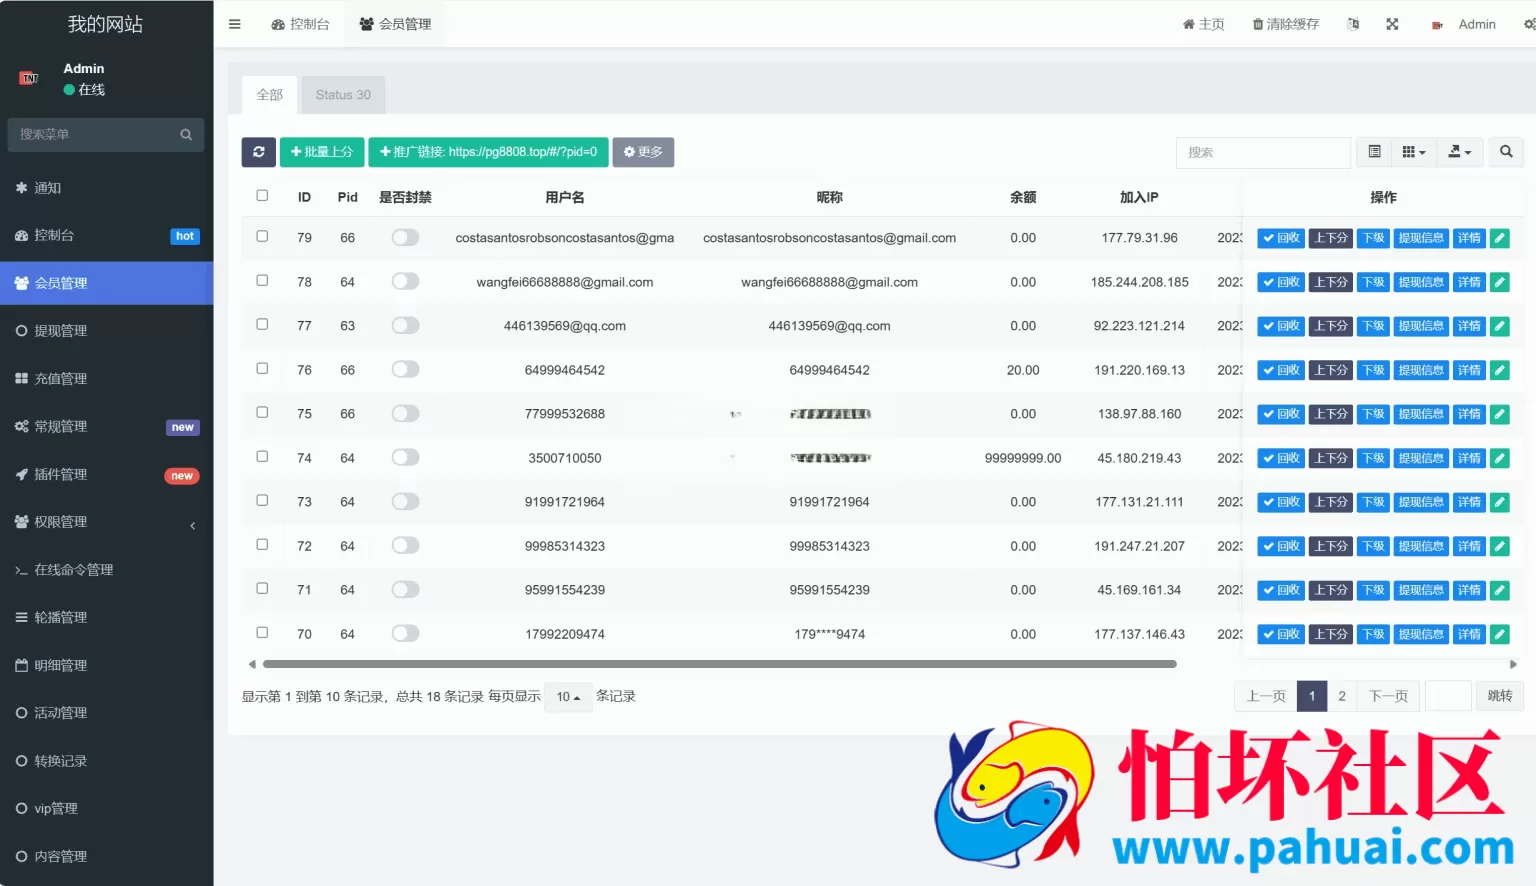Open 插件管理 in the sidebar
The image size is (1536, 886).
106,475
